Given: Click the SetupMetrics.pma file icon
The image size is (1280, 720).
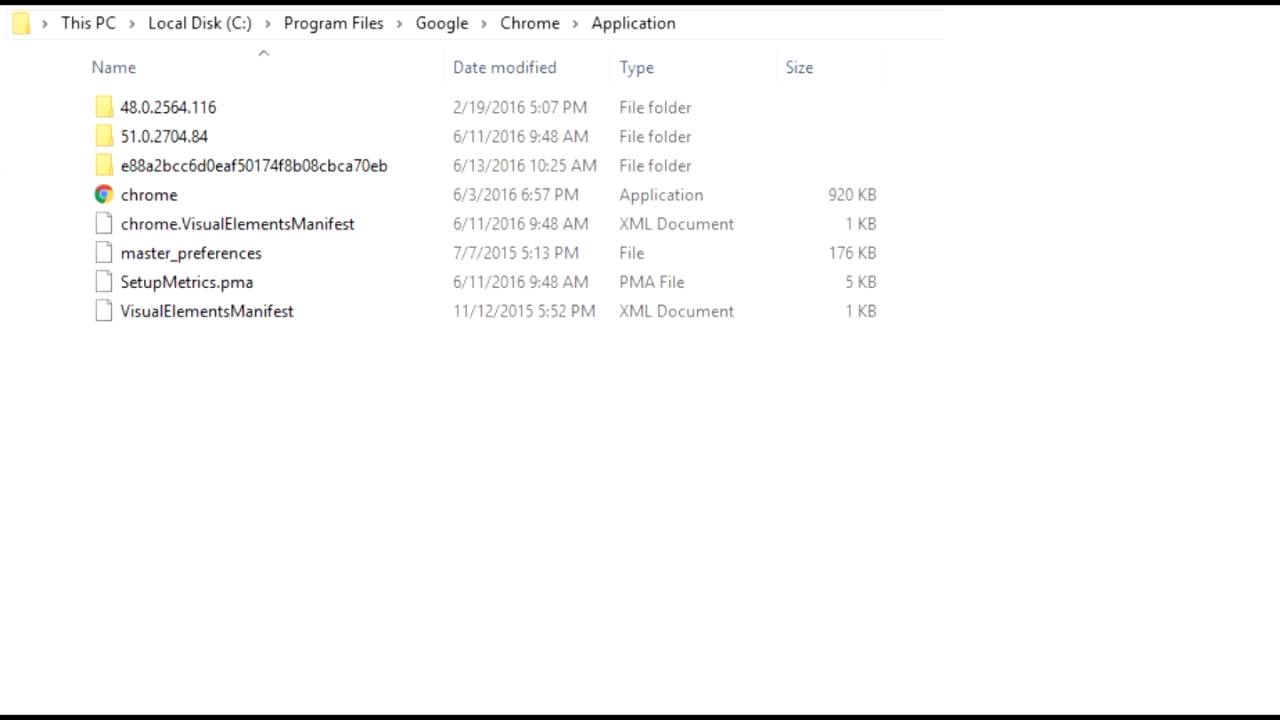Looking at the screenshot, I should [104, 282].
